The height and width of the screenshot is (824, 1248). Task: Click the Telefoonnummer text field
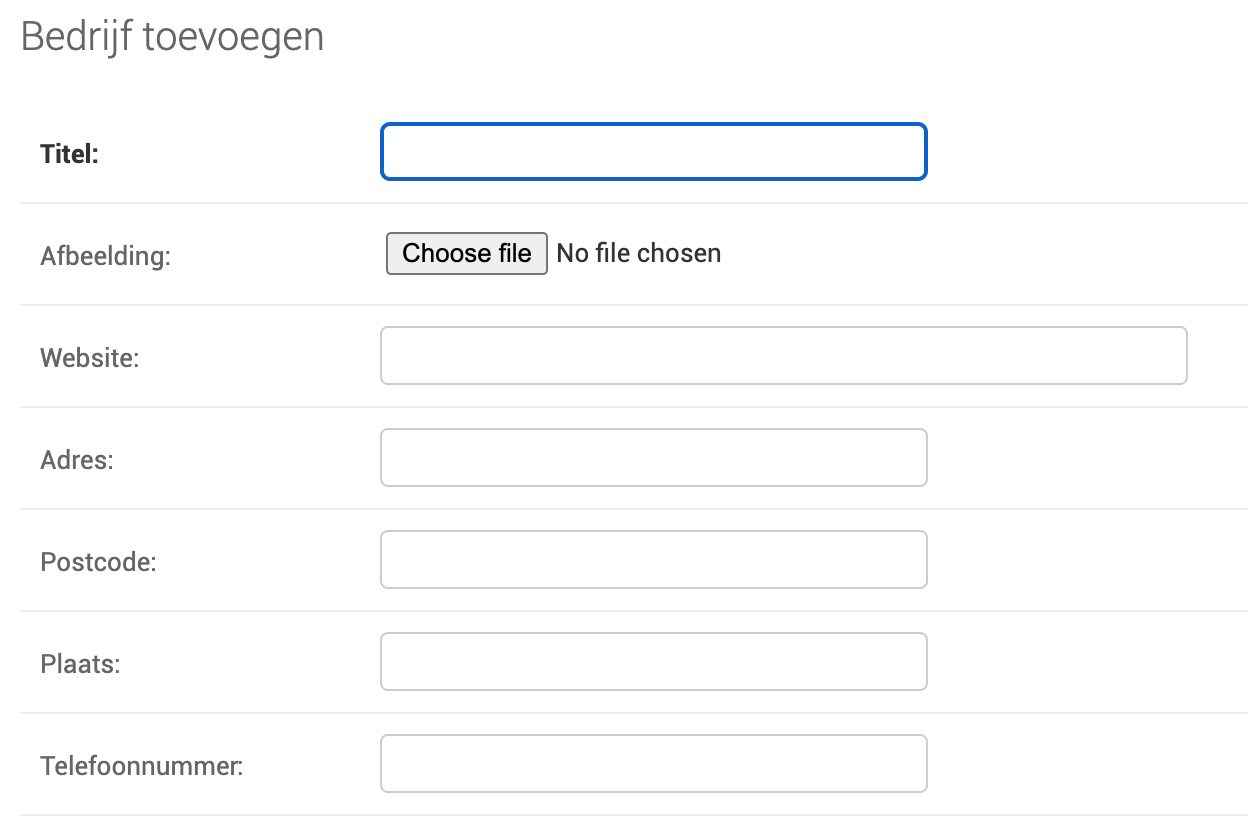[653, 763]
